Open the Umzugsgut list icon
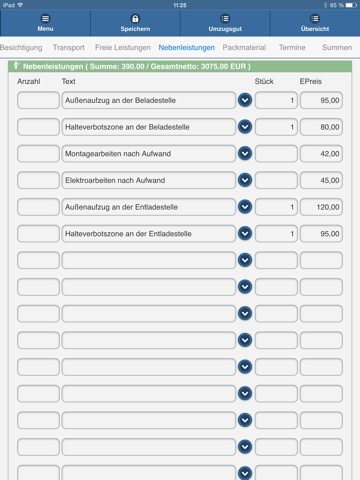 pos(225,19)
